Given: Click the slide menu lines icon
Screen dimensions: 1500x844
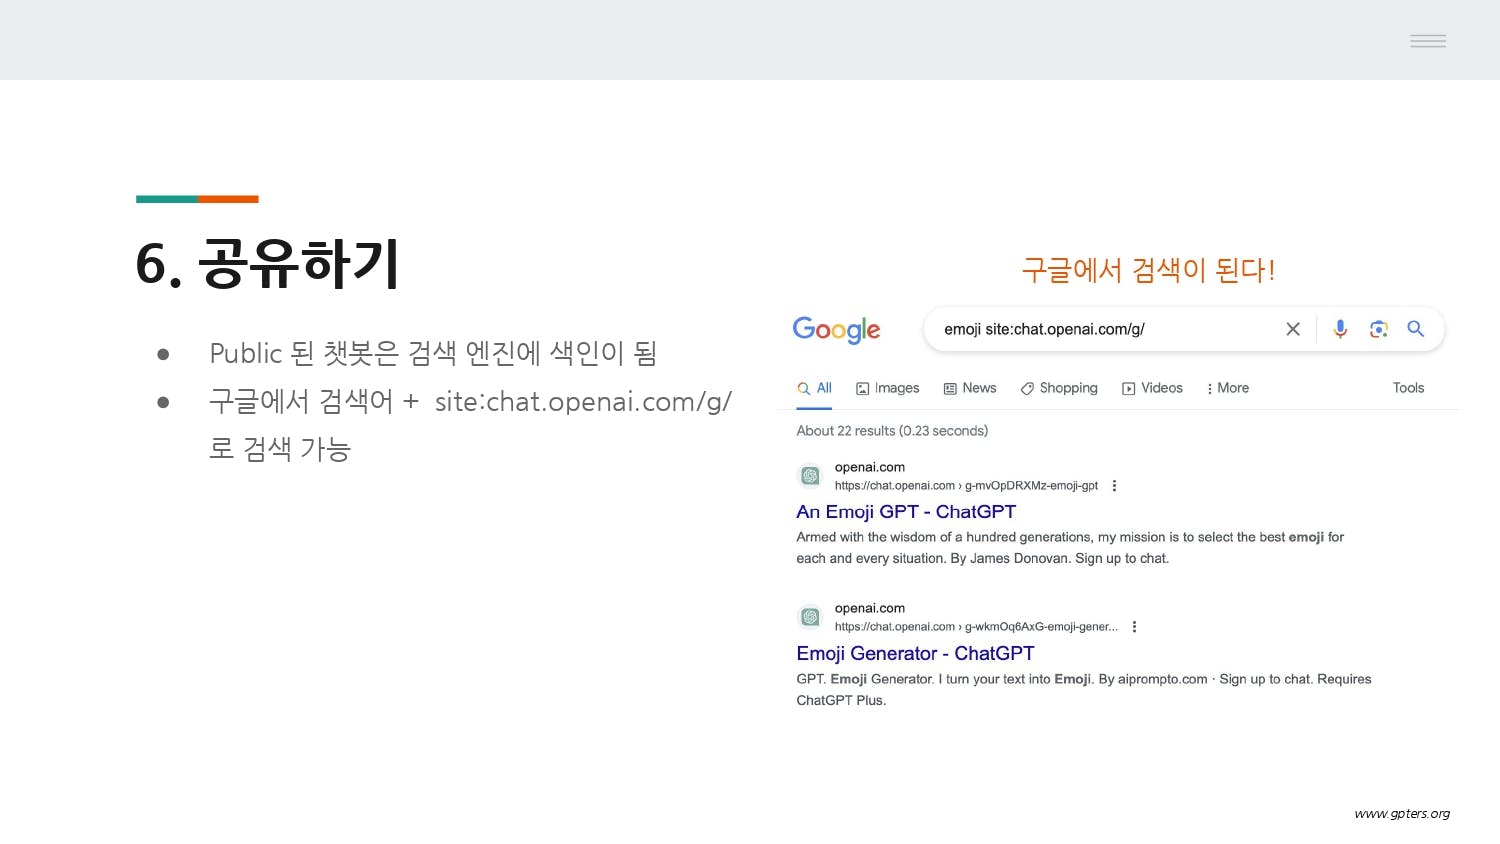Looking at the screenshot, I should pyautogui.click(x=1428, y=41).
